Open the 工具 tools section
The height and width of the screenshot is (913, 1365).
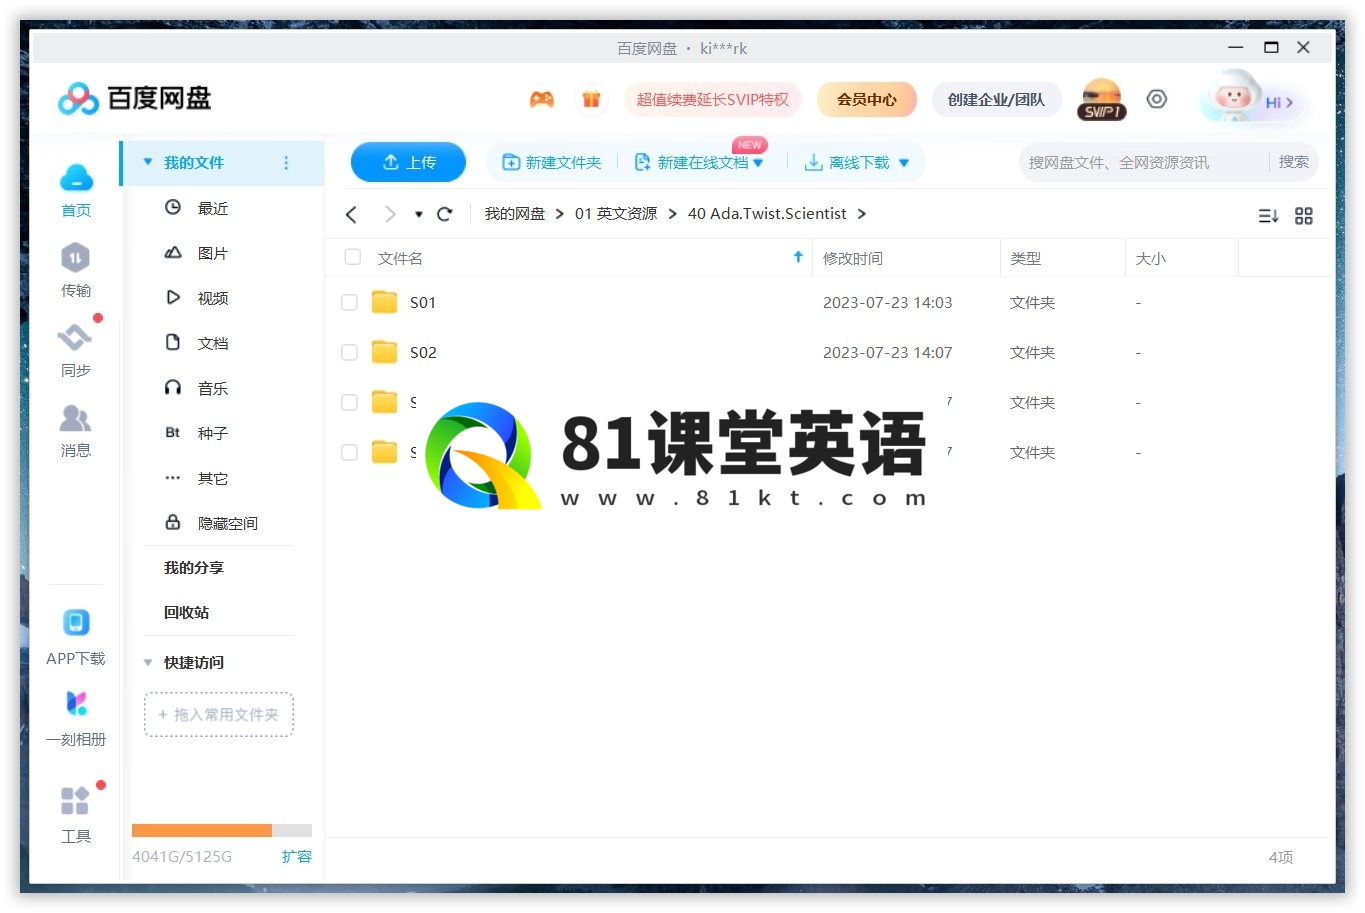tap(76, 814)
